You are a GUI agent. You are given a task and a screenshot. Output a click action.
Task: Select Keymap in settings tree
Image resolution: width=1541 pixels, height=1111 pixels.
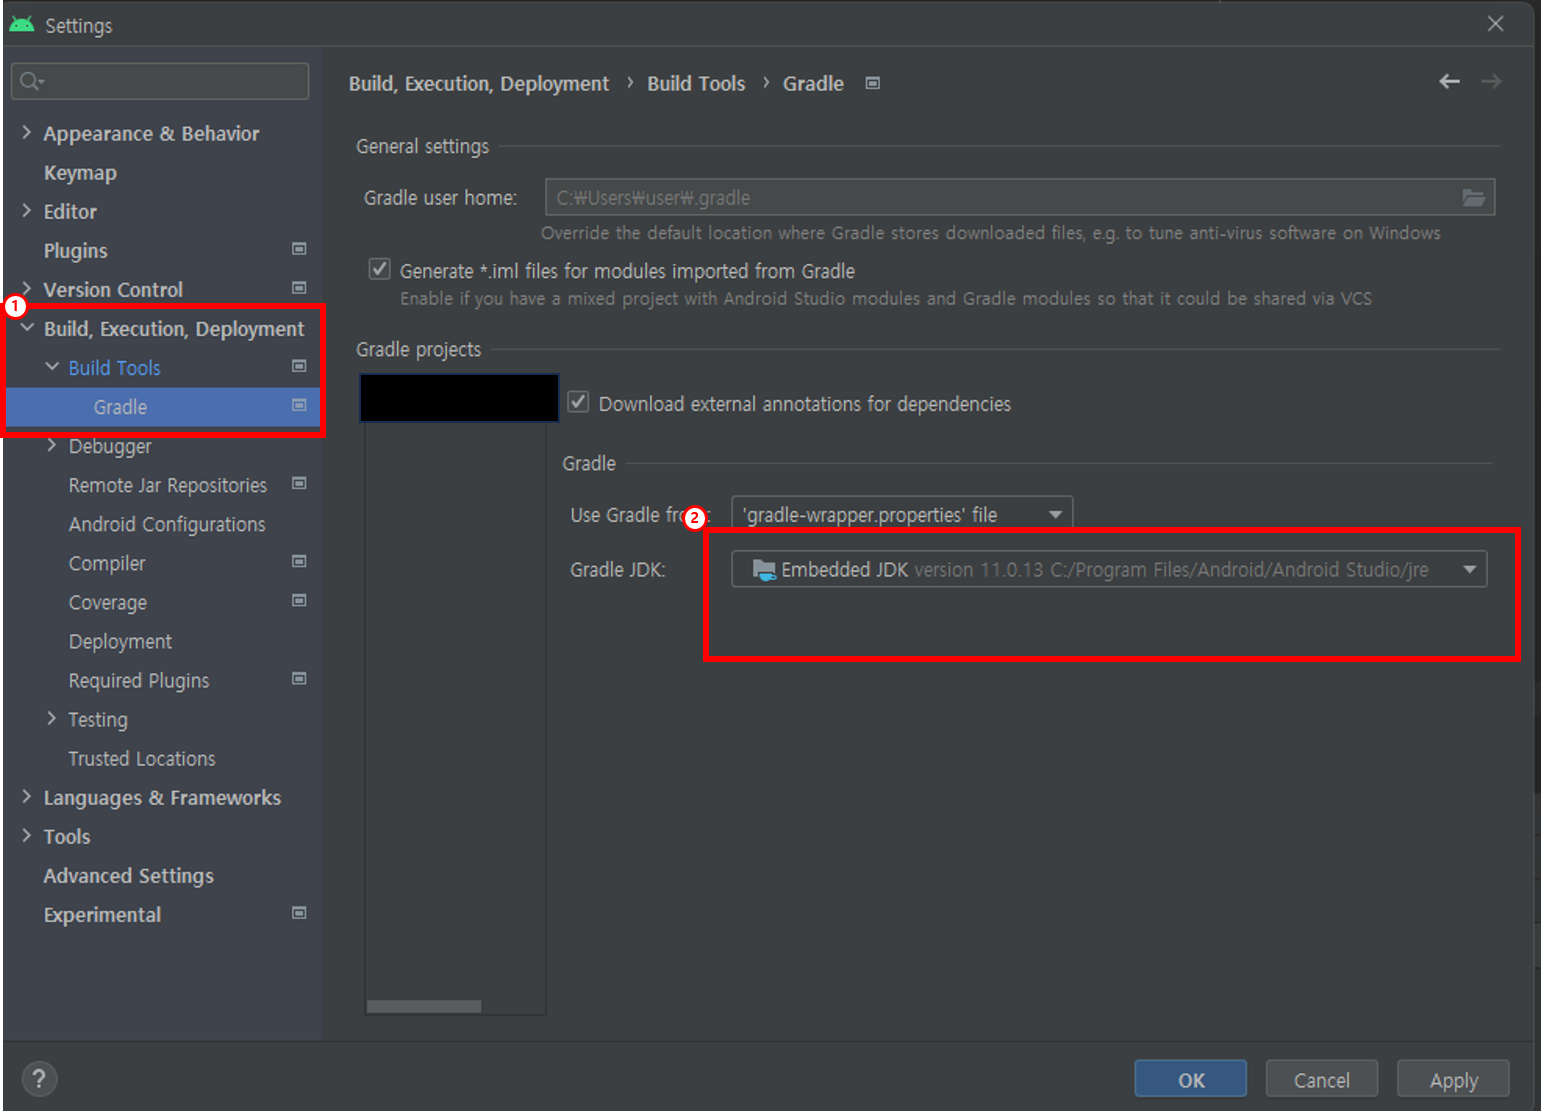(x=80, y=173)
